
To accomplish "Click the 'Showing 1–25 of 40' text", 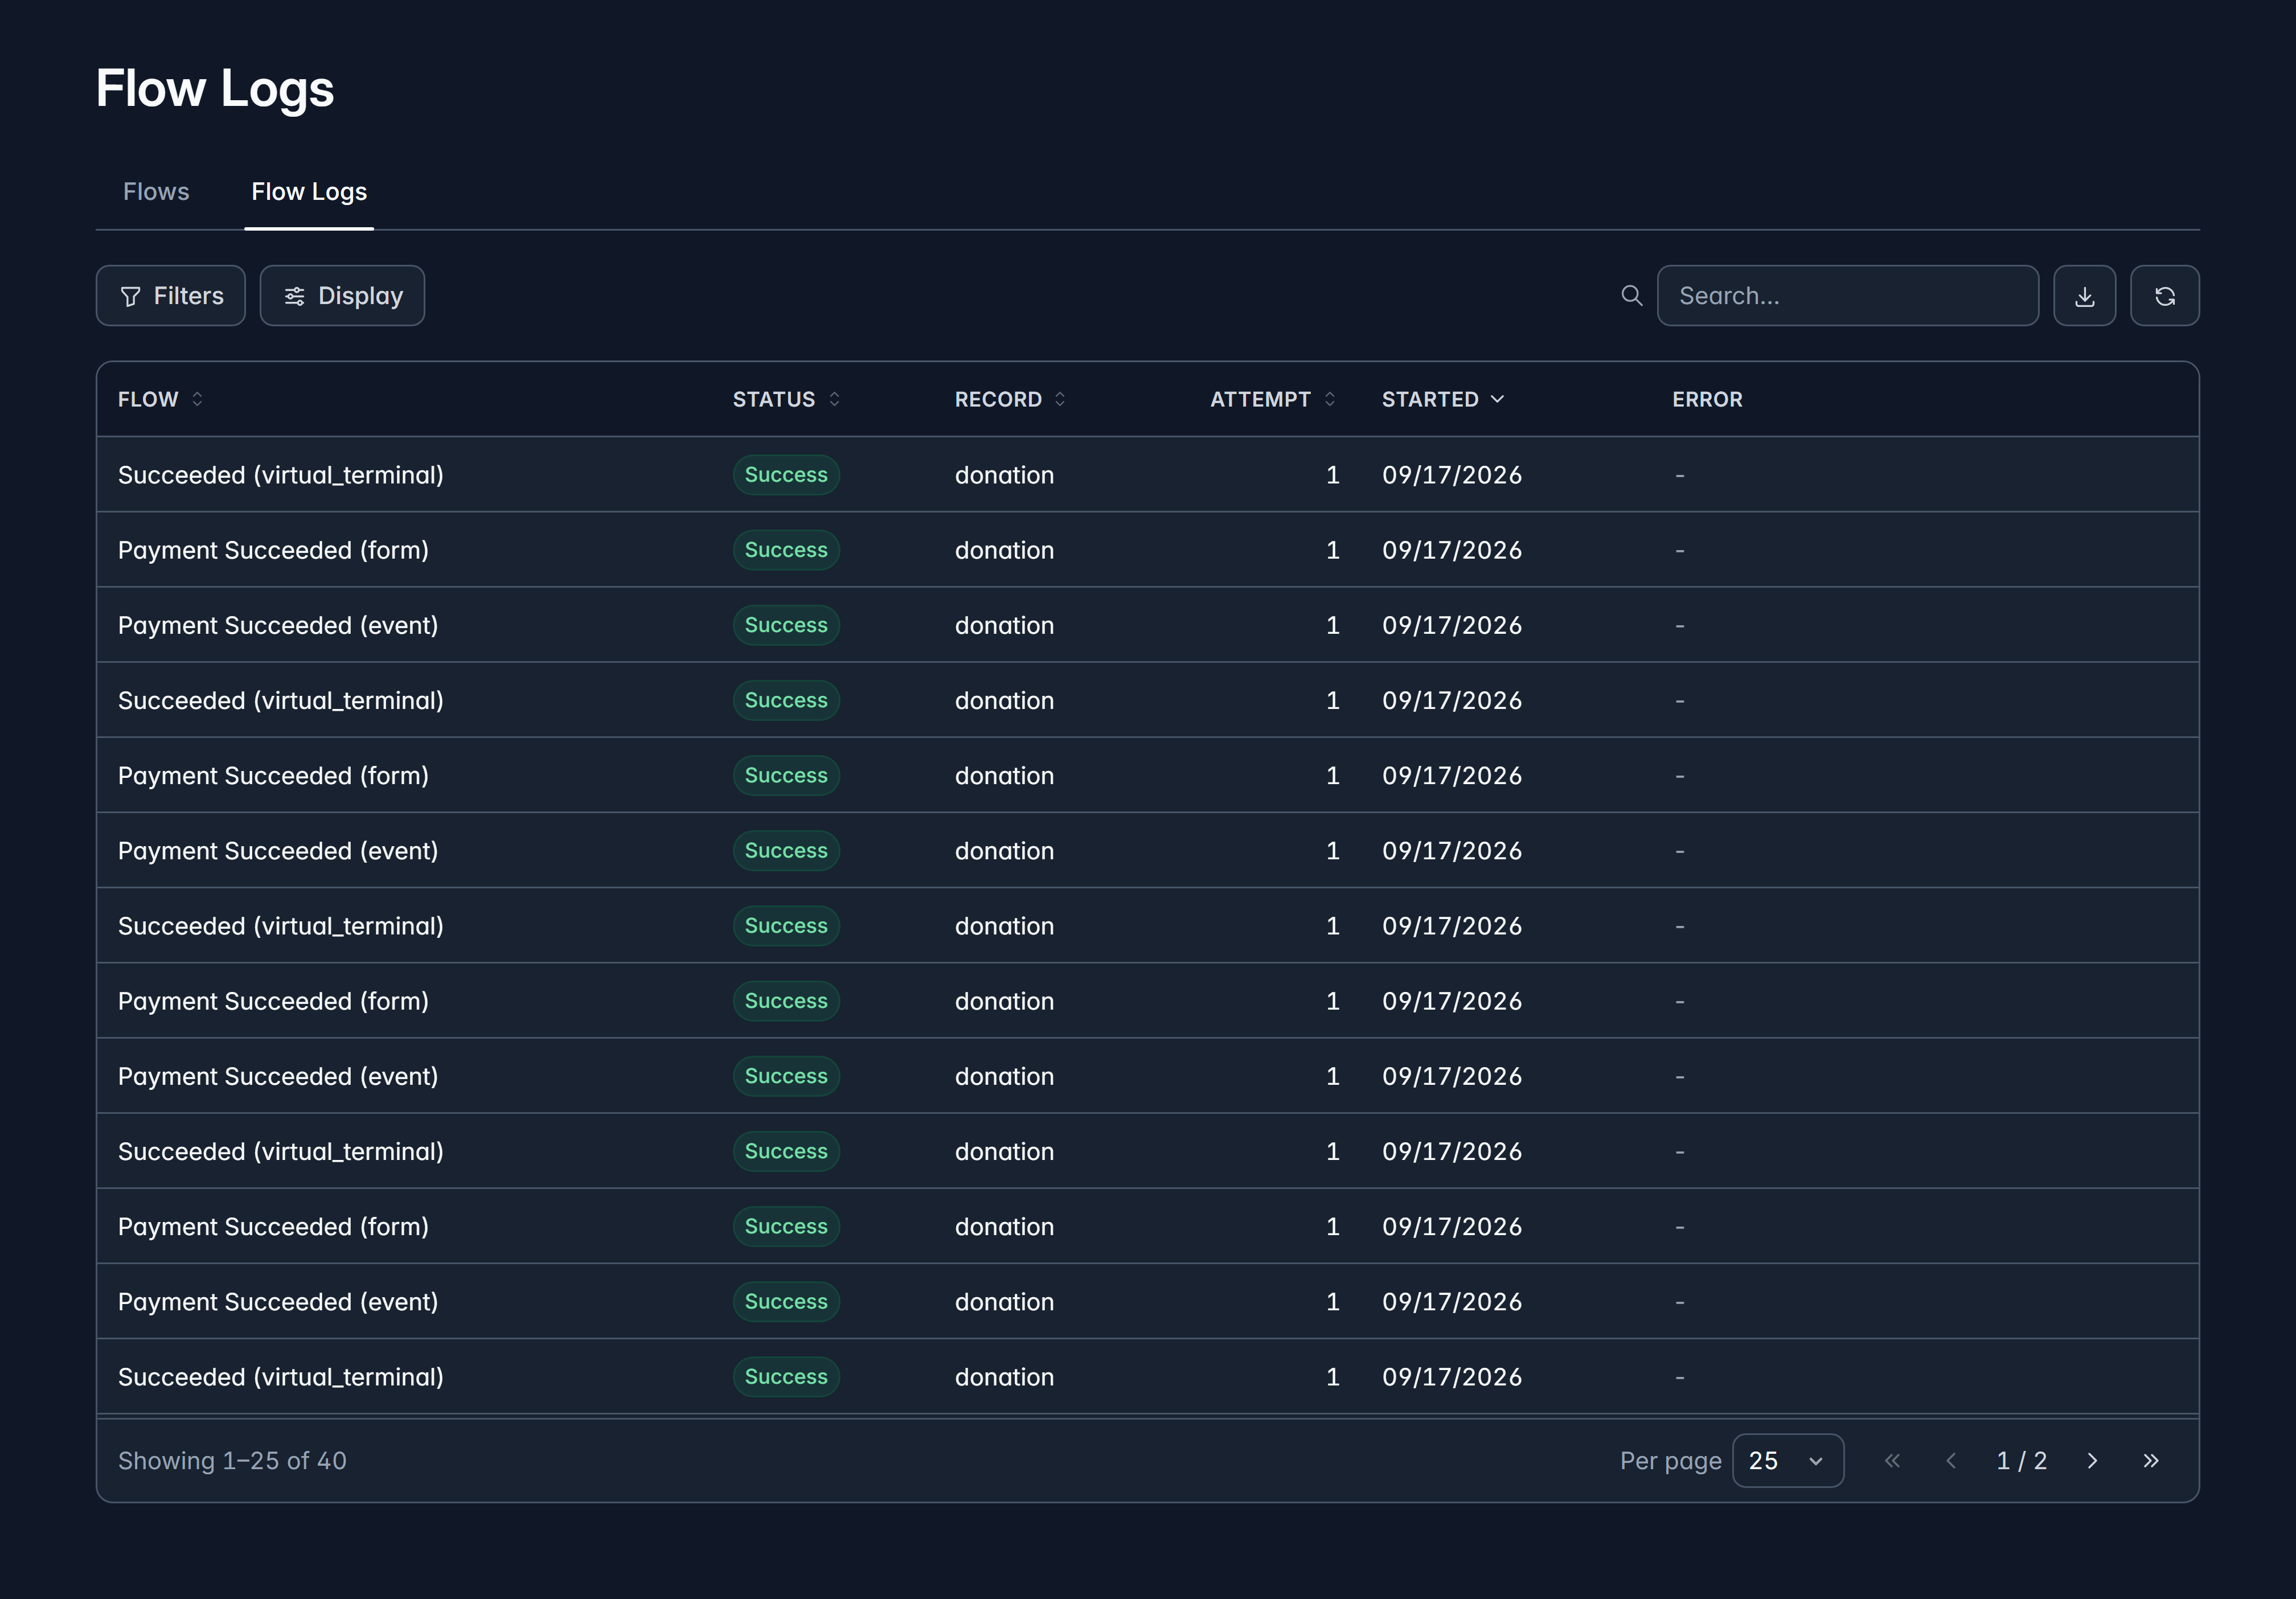I will (x=232, y=1461).
